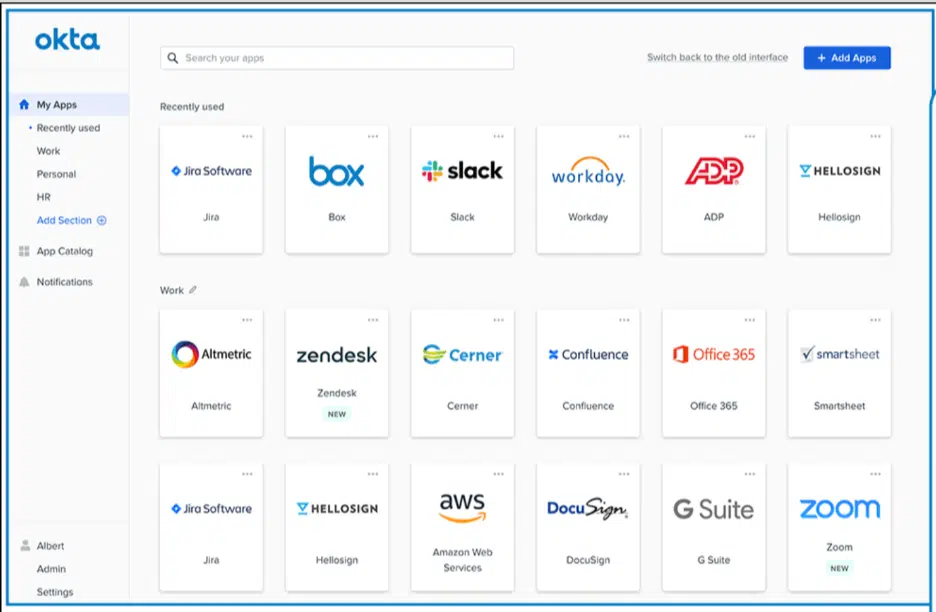
Task: Open the Workday app tile
Action: [x=588, y=189]
